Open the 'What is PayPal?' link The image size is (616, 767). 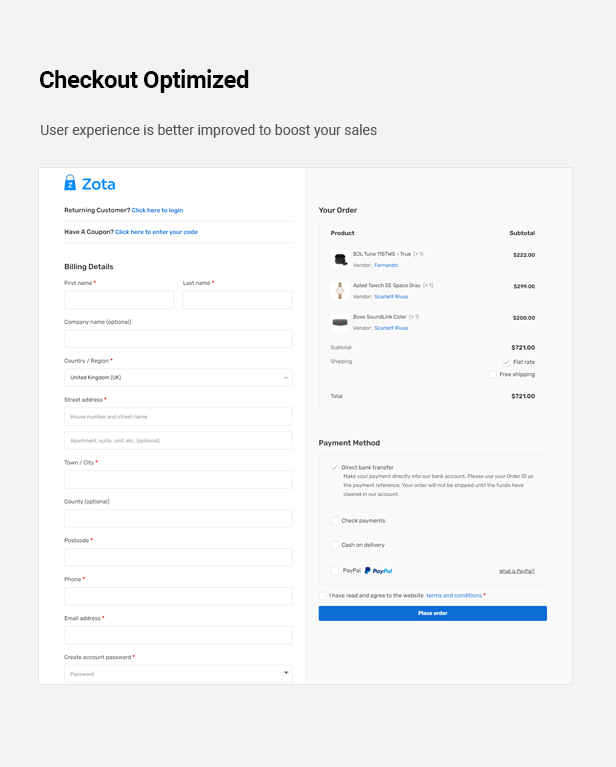[x=516, y=571]
